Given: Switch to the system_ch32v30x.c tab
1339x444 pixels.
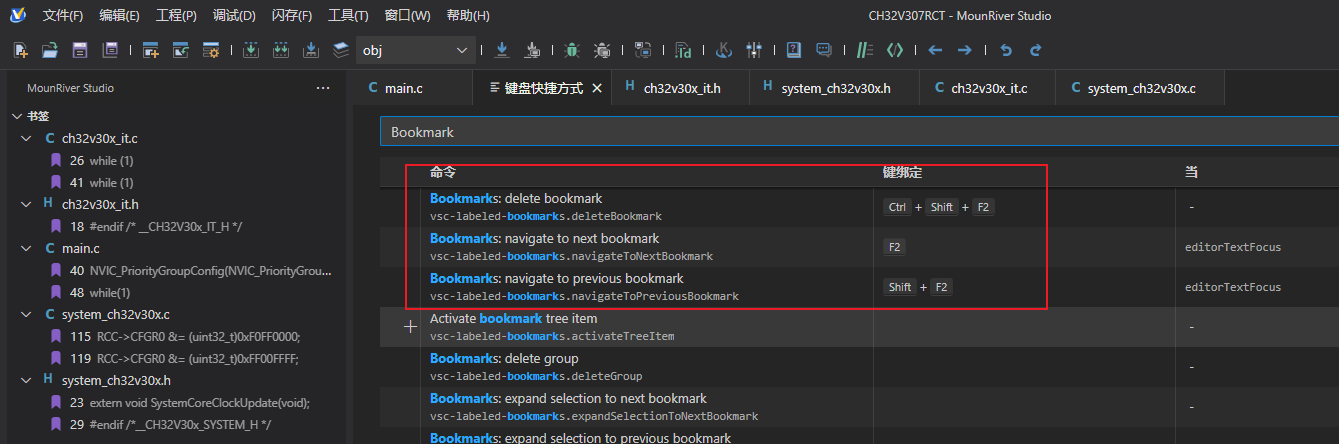Looking at the screenshot, I should pyautogui.click(x=1141, y=88).
